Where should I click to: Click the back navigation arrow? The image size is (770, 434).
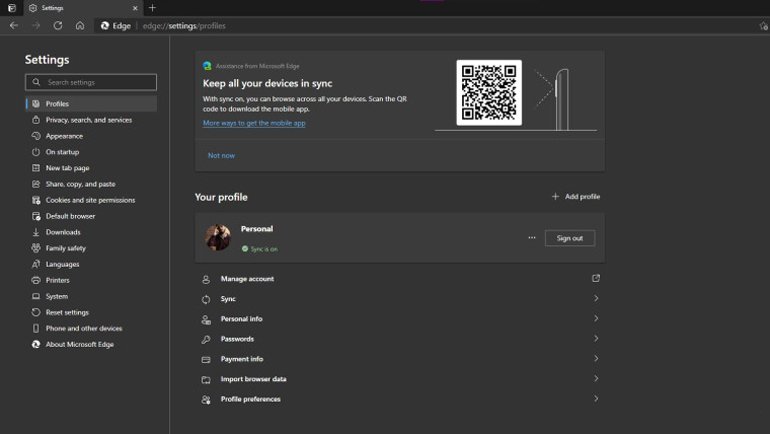point(14,25)
